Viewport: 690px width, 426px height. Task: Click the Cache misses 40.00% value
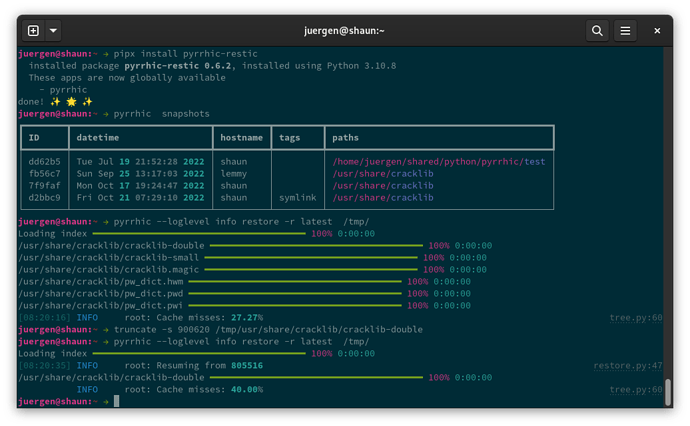pyautogui.click(x=247, y=389)
